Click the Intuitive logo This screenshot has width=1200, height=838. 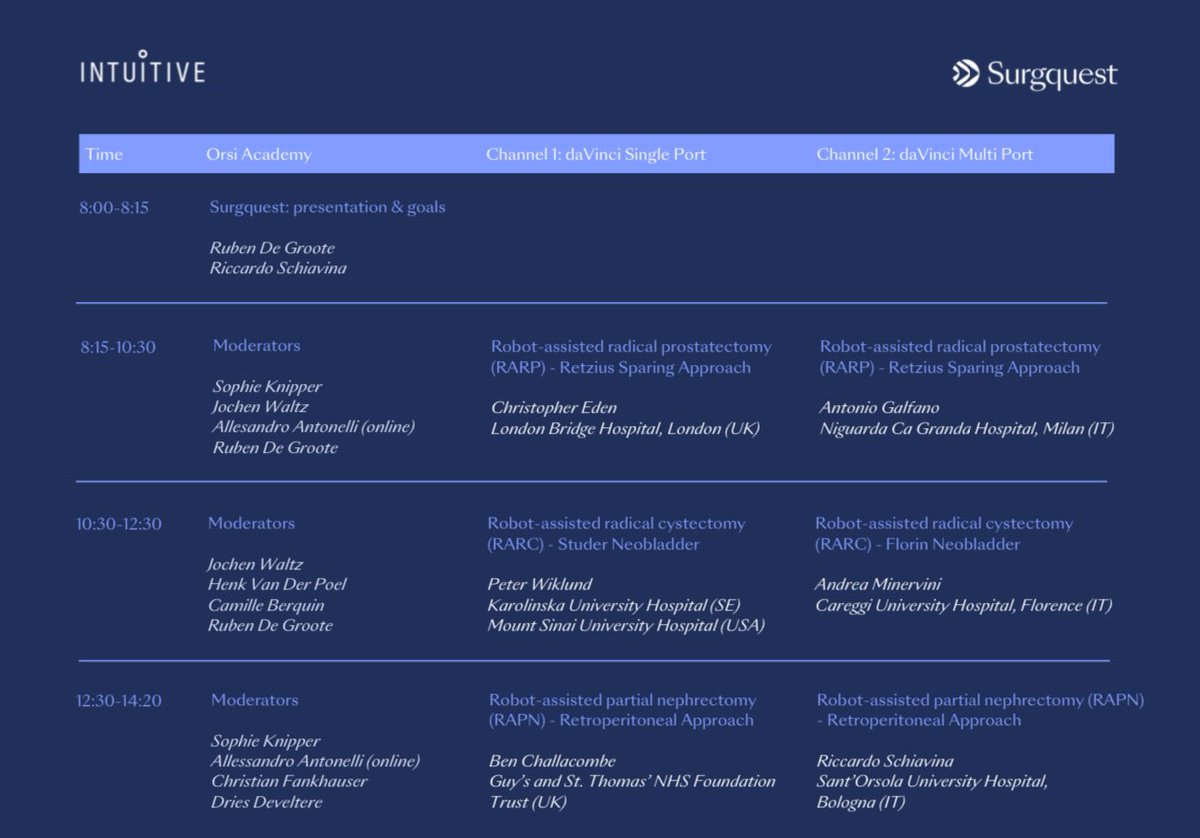point(142,67)
